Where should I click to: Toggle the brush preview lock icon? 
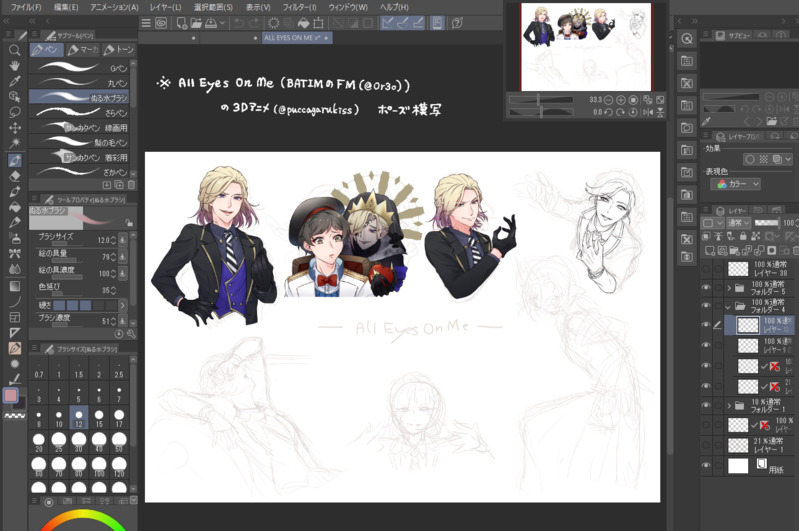(x=129, y=223)
